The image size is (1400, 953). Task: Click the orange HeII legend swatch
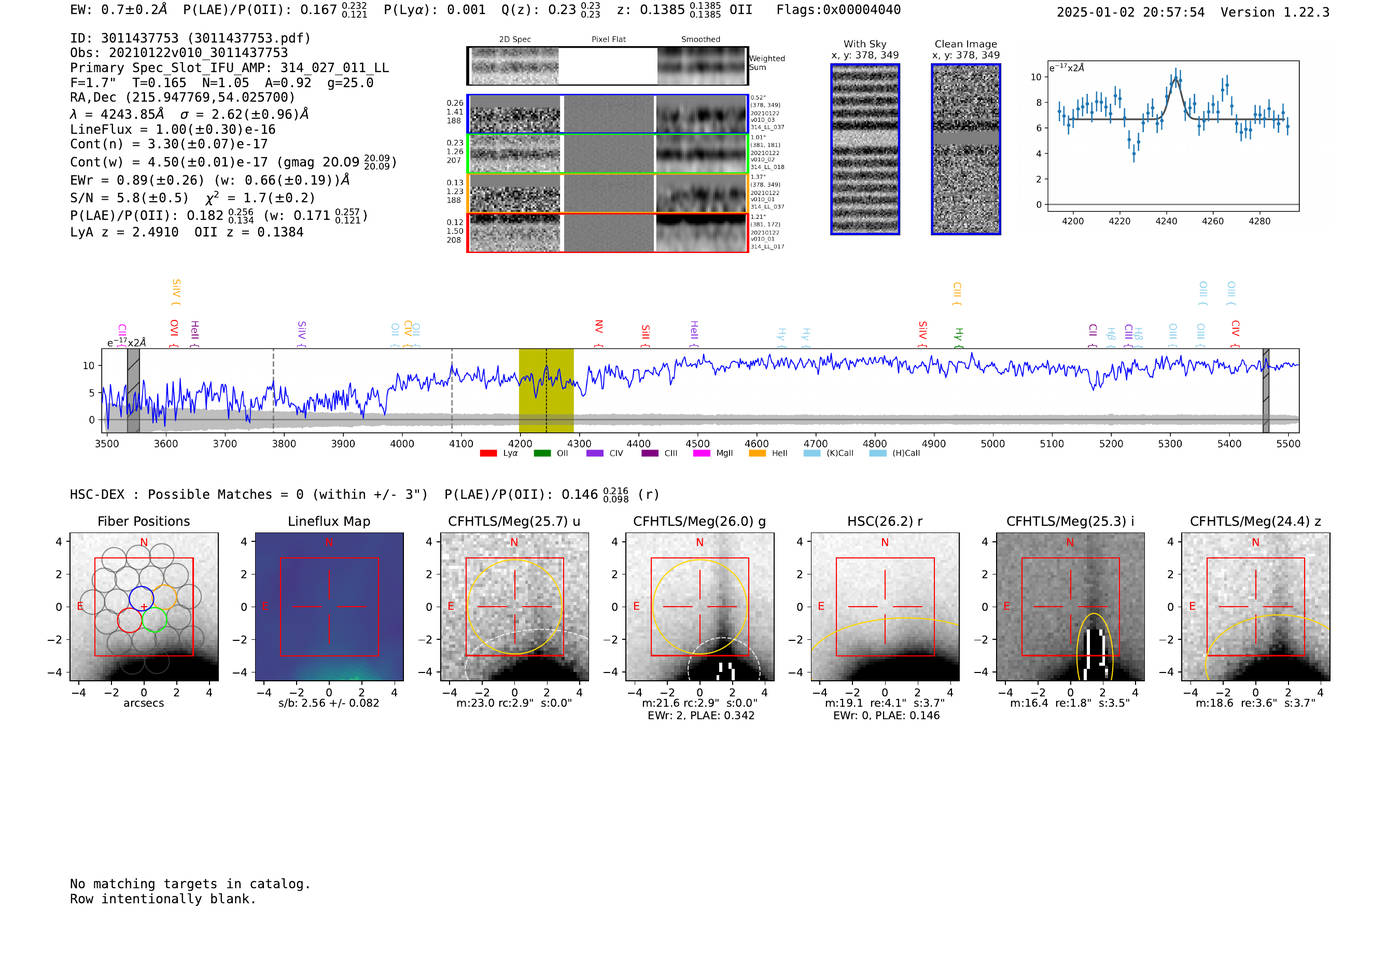757,454
